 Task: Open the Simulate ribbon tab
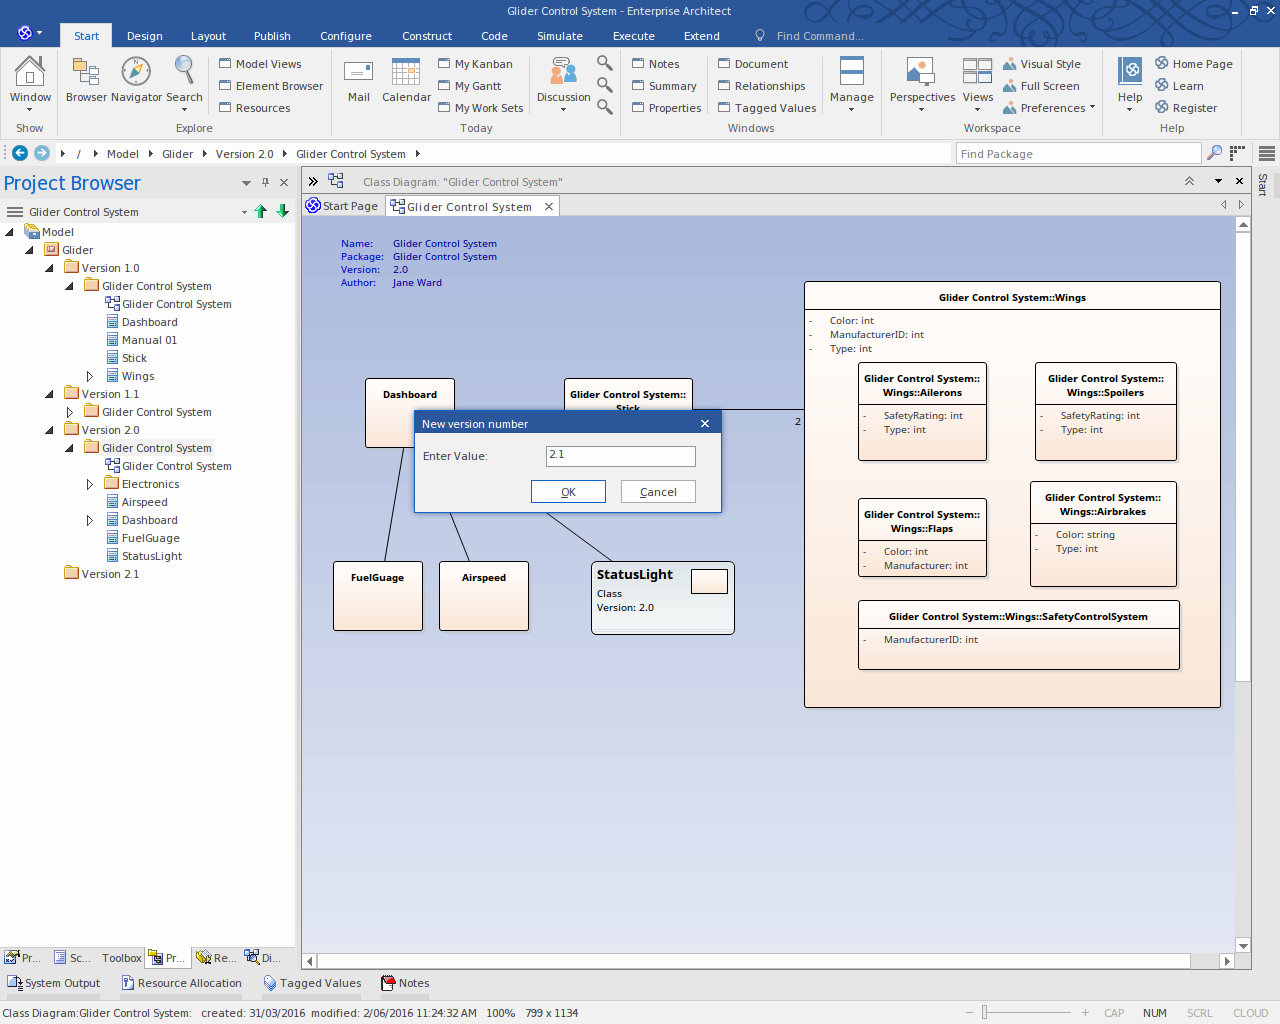pos(559,36)
